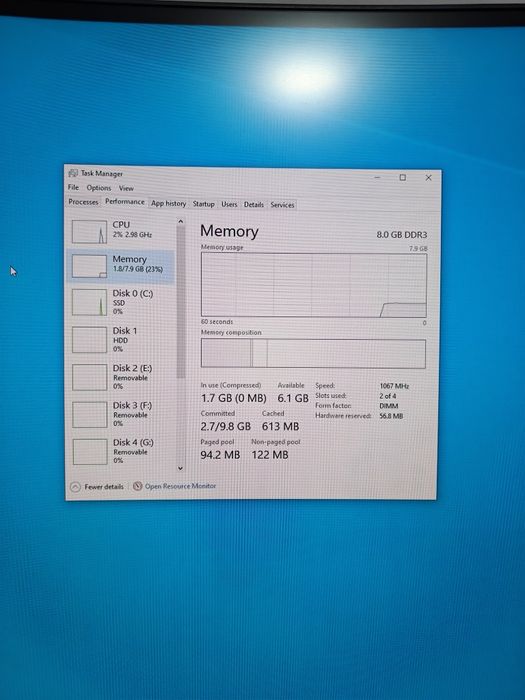Click the 8.0 GB DDR3 label

pyautogui.click(x=402, y=234)
